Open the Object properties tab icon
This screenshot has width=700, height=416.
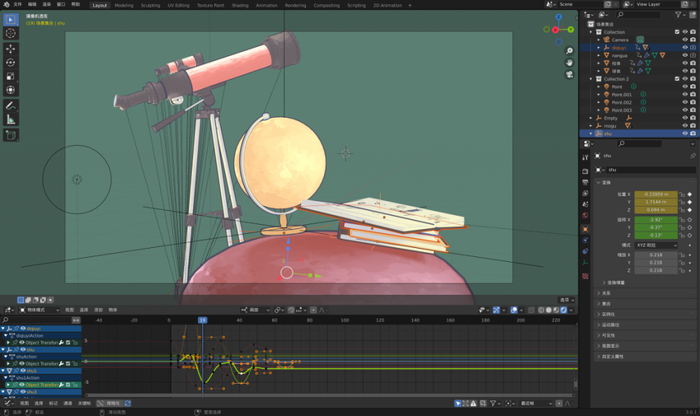pyautogui.click(x=586, y=228)
